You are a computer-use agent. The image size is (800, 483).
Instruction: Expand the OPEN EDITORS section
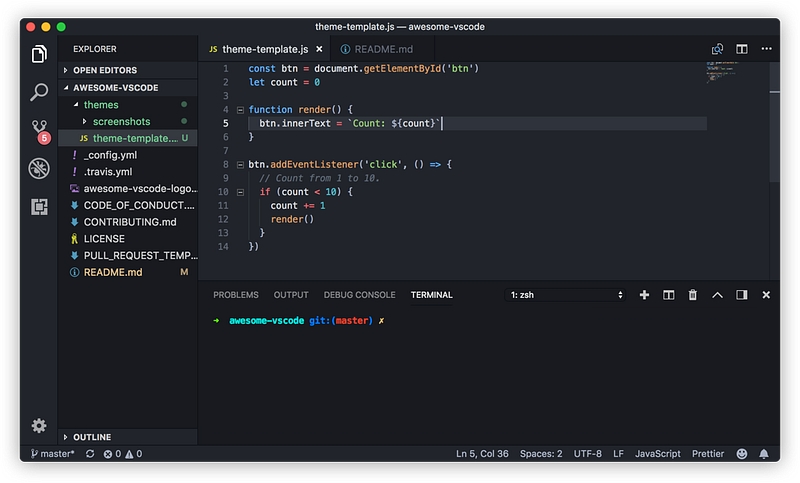tap(105, 70)
